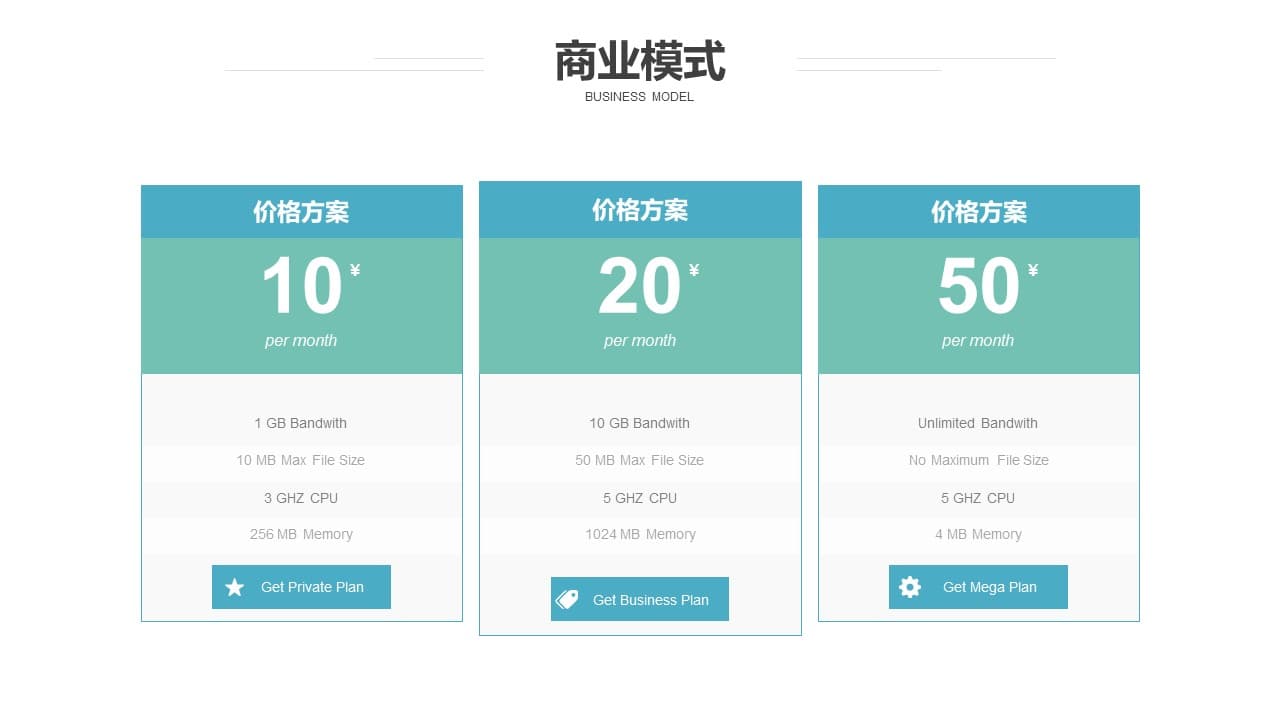Select the large 10 price number
Image resolution: width=1280 pixels, height=720 pixels.
(x=301, y=287)
